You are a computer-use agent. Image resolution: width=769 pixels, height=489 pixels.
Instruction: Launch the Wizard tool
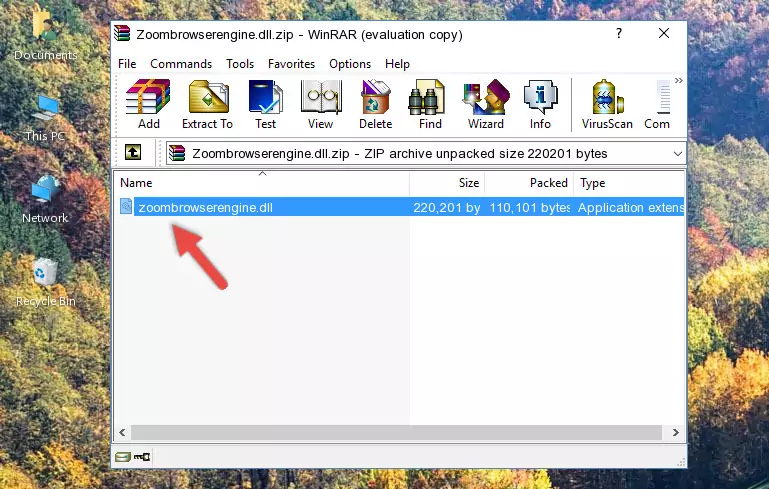point(486,104)
